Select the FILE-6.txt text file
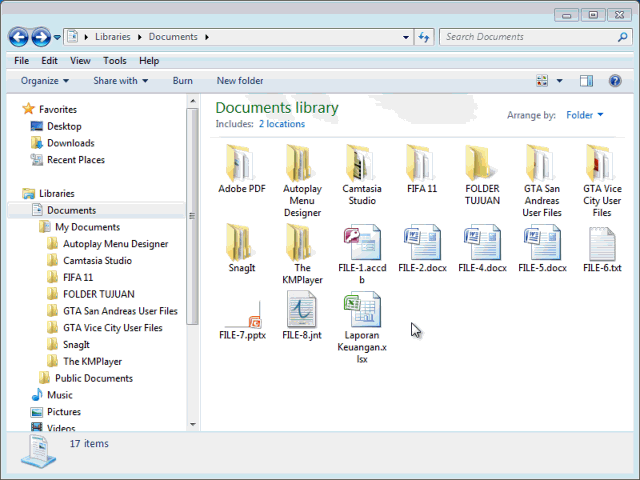640x480 pixels. coord(602,248)
